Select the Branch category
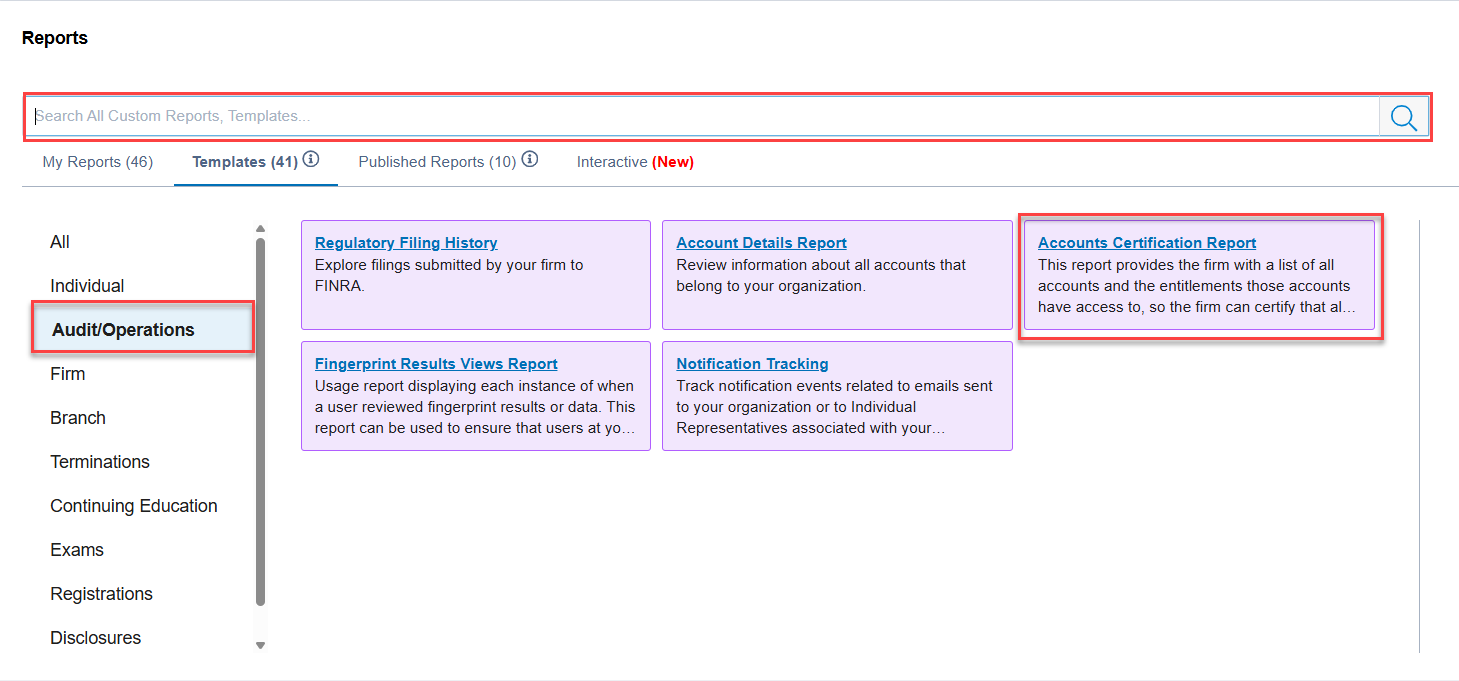1459x681 pixels. point(78,418)
